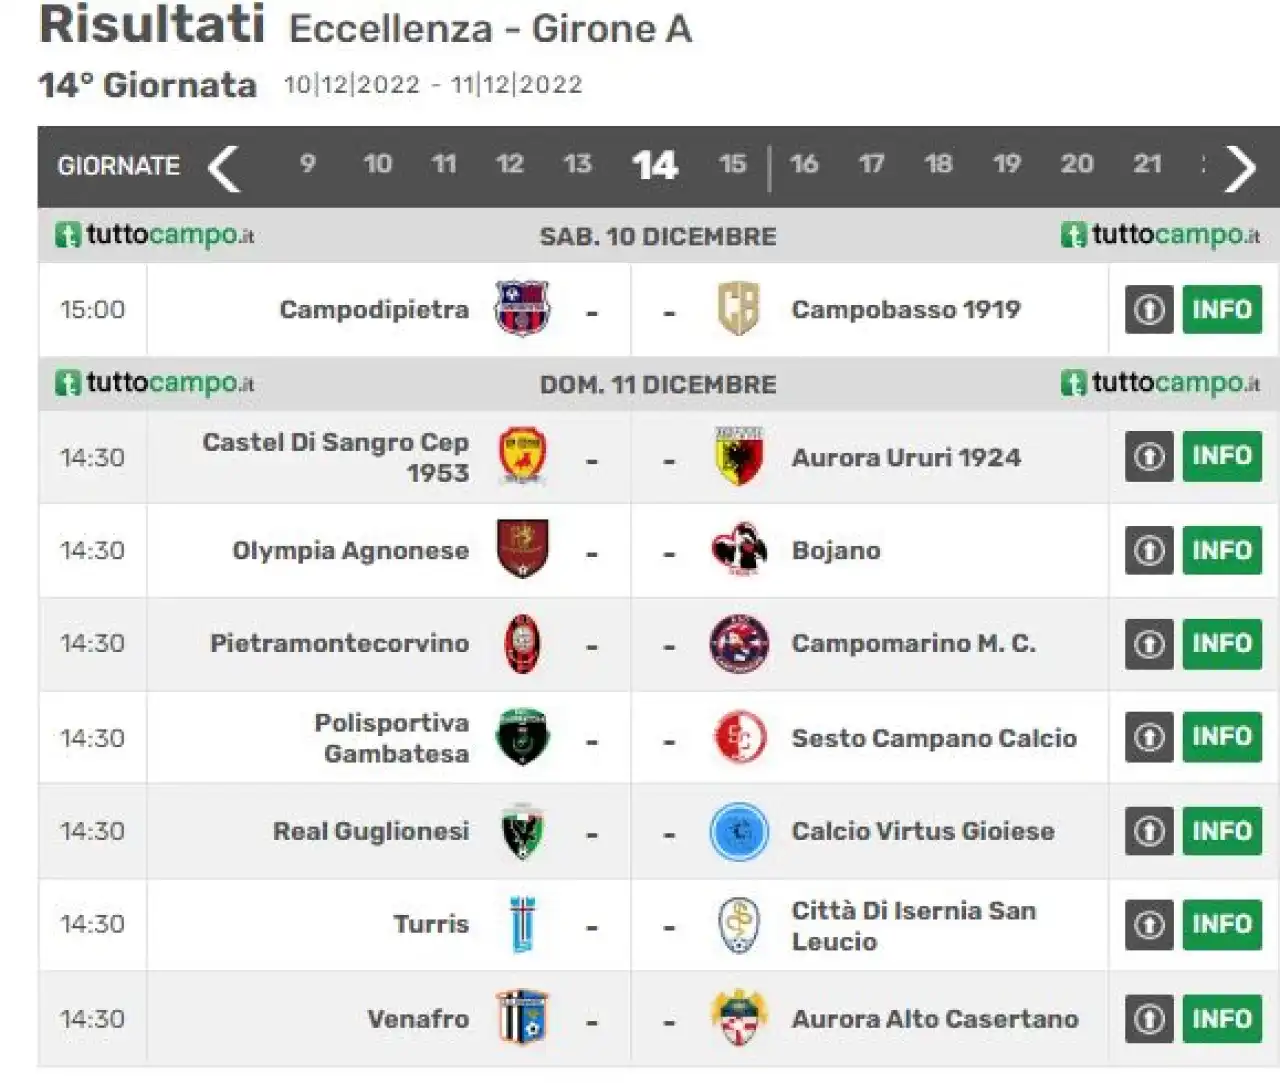Click the Campobasso 1919 team crest

(x=738, y=308)
